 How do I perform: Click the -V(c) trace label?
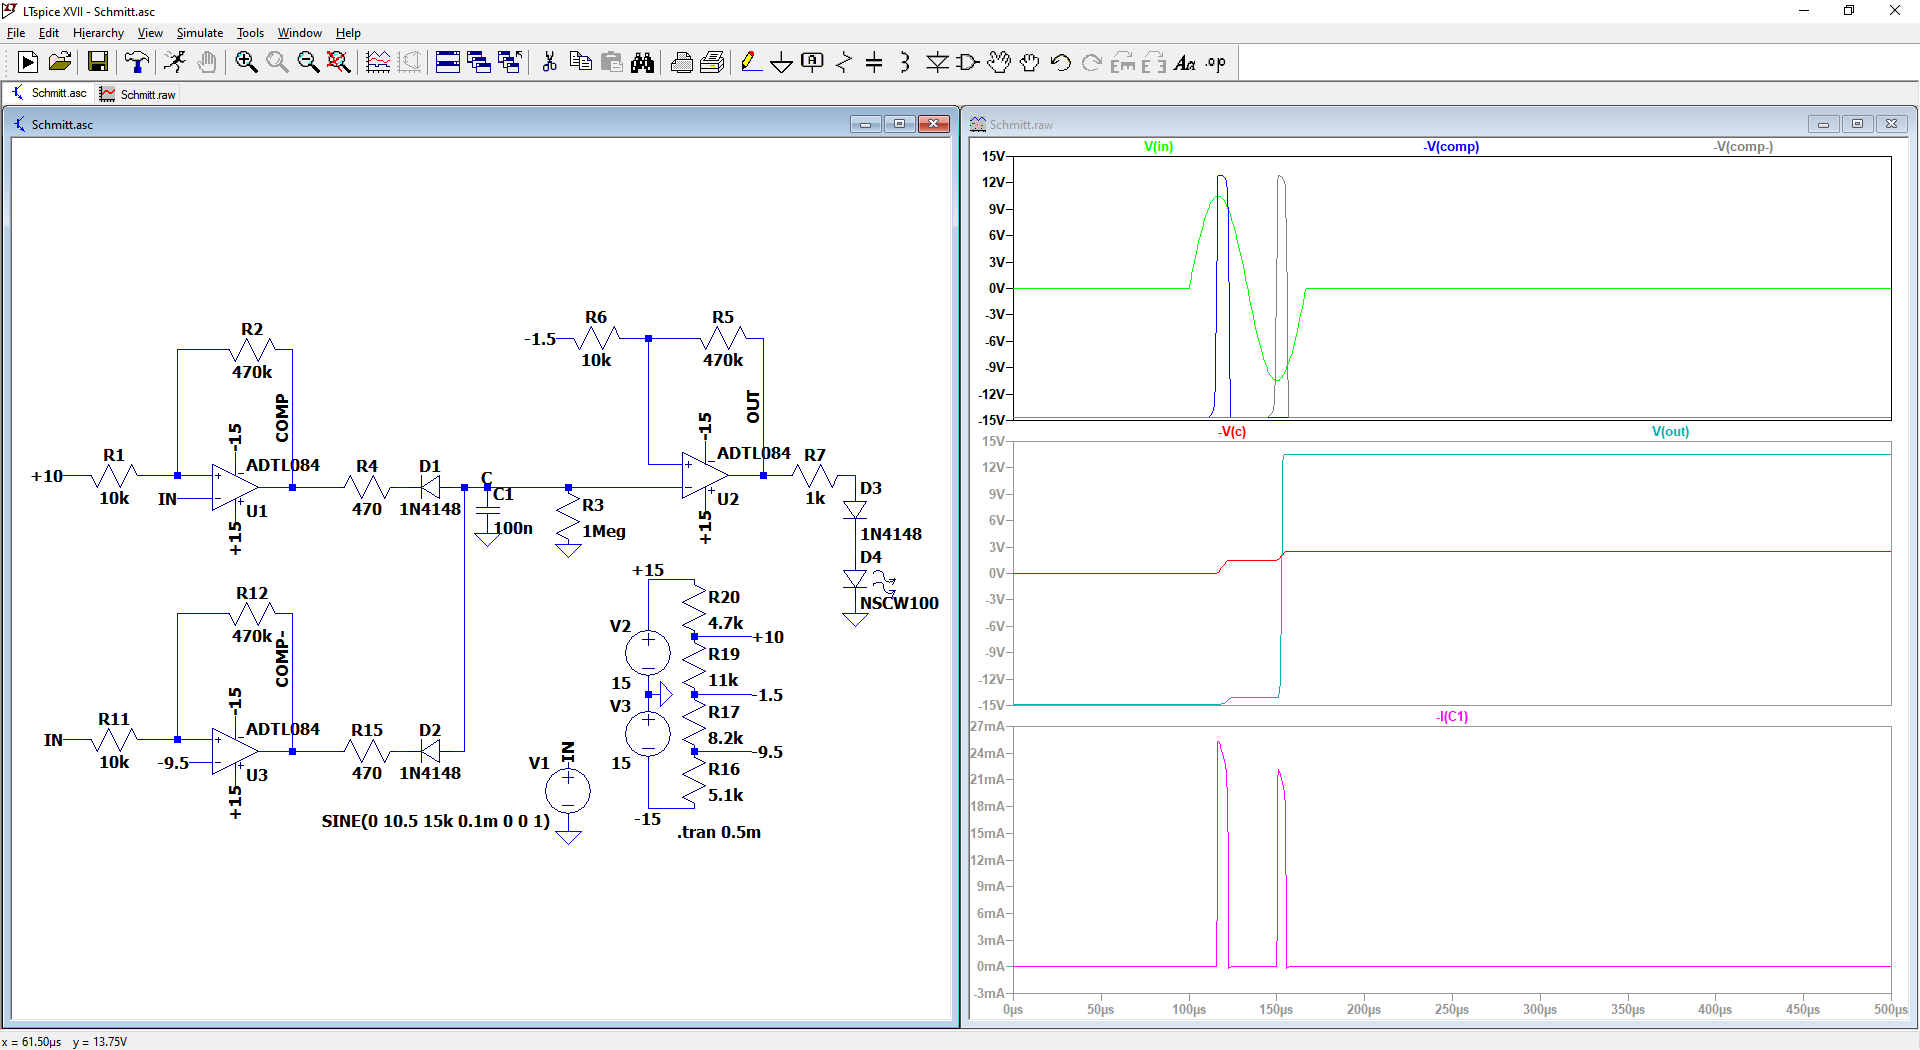coord(1232,432)
